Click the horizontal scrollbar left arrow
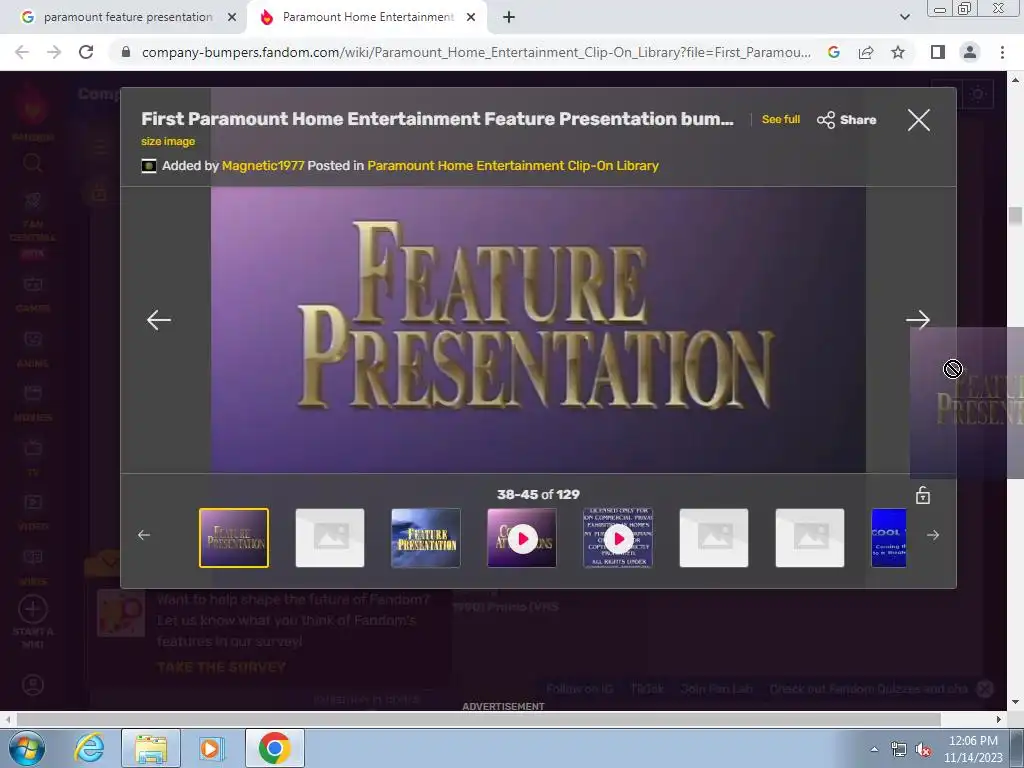 point(8,719)
